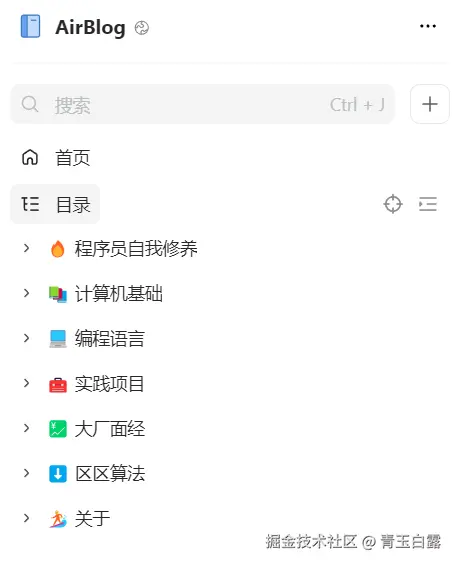
Task: Click the flame icon of 程序员自我修养
Action: pos(57,249)
